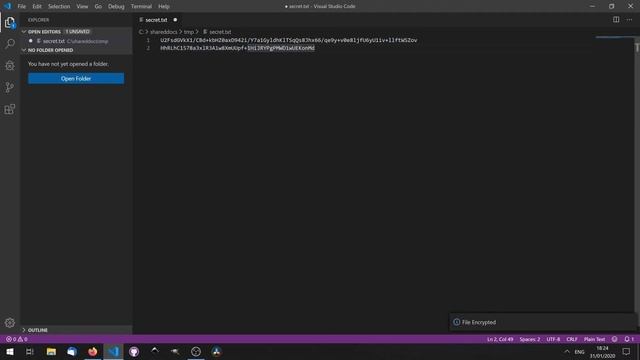Image resolution: width=640 pixels, height=360 pixels.
Task: Open Firefox from the taskbar
Action: pyautogui.click(x=93, y=351)
